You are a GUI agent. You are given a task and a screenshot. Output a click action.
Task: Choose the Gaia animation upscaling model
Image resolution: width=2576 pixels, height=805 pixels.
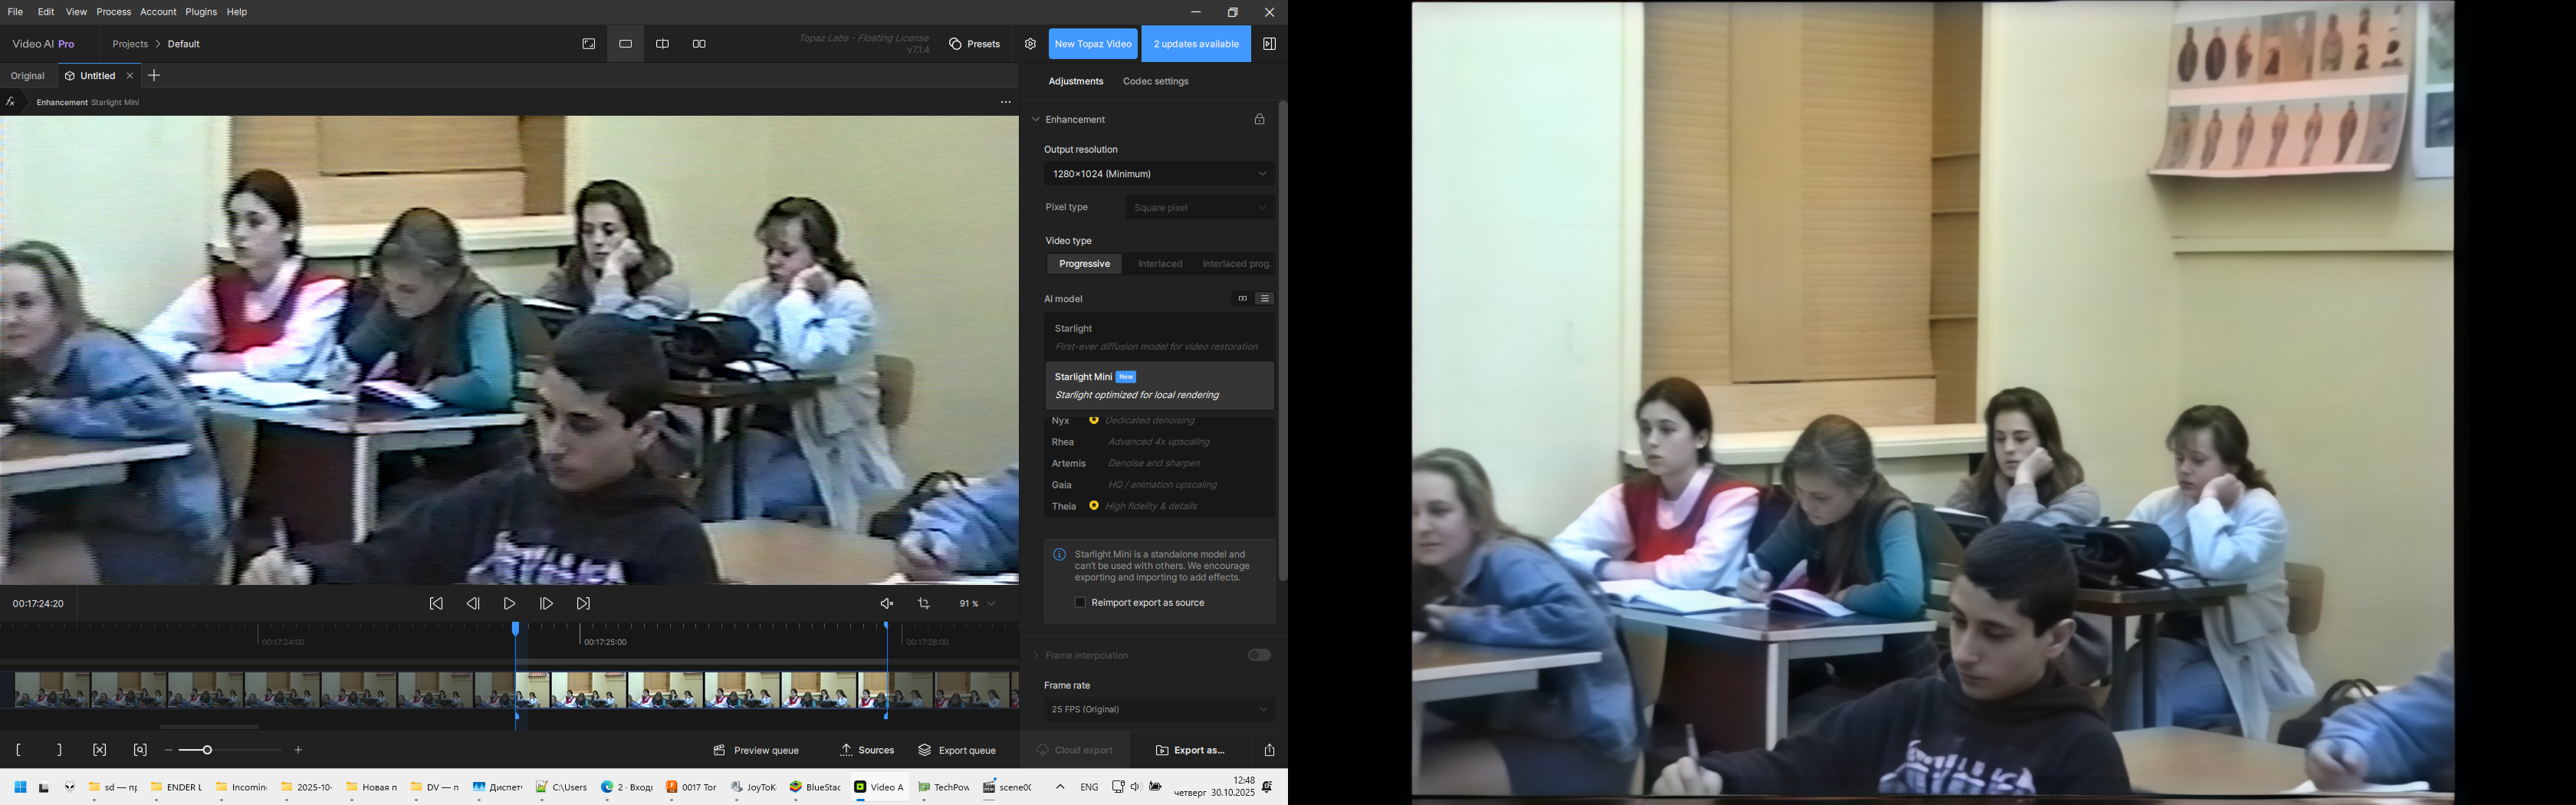point(1160,485)
